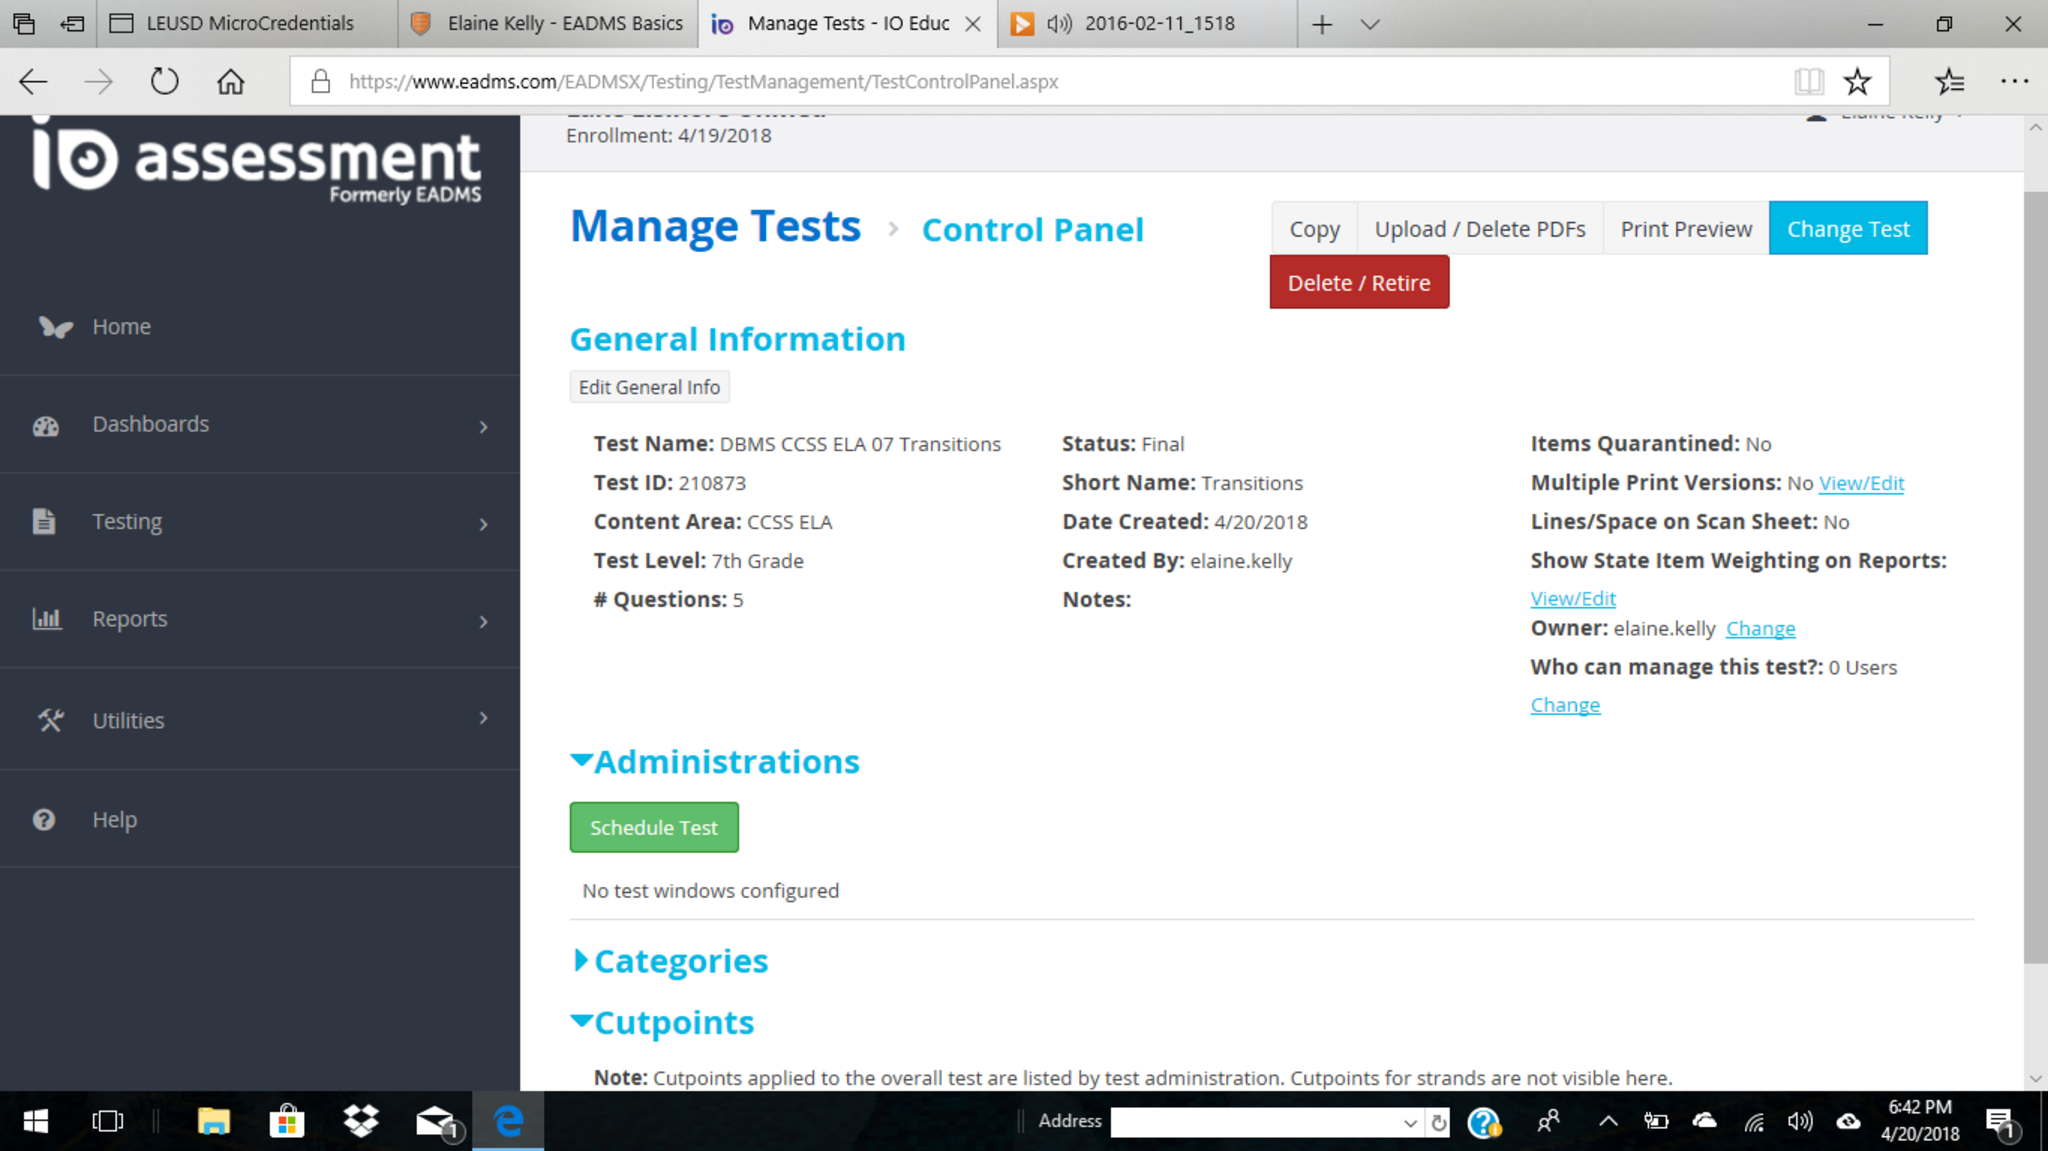Click the browser address bar URL
Image resolution: width=2048 pixels, height=1151 pixels.
pos(703,81)
